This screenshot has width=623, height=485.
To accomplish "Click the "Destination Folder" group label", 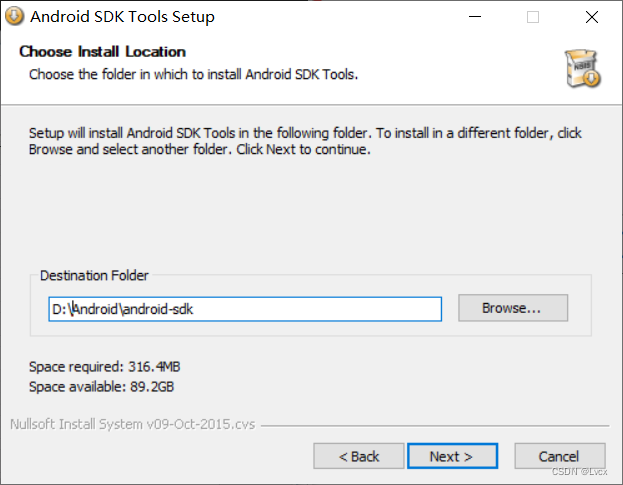I will (x=94, y=275).
